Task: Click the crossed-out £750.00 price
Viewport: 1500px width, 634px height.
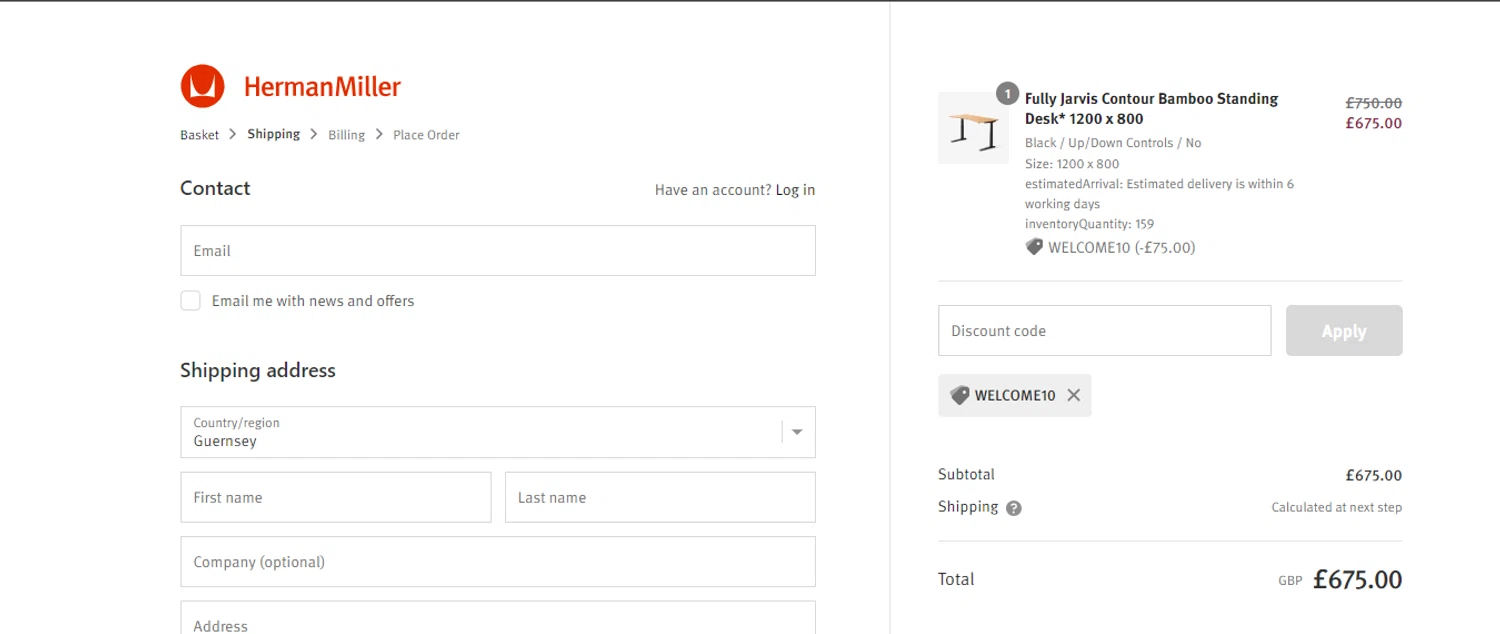Action: 1374,103
